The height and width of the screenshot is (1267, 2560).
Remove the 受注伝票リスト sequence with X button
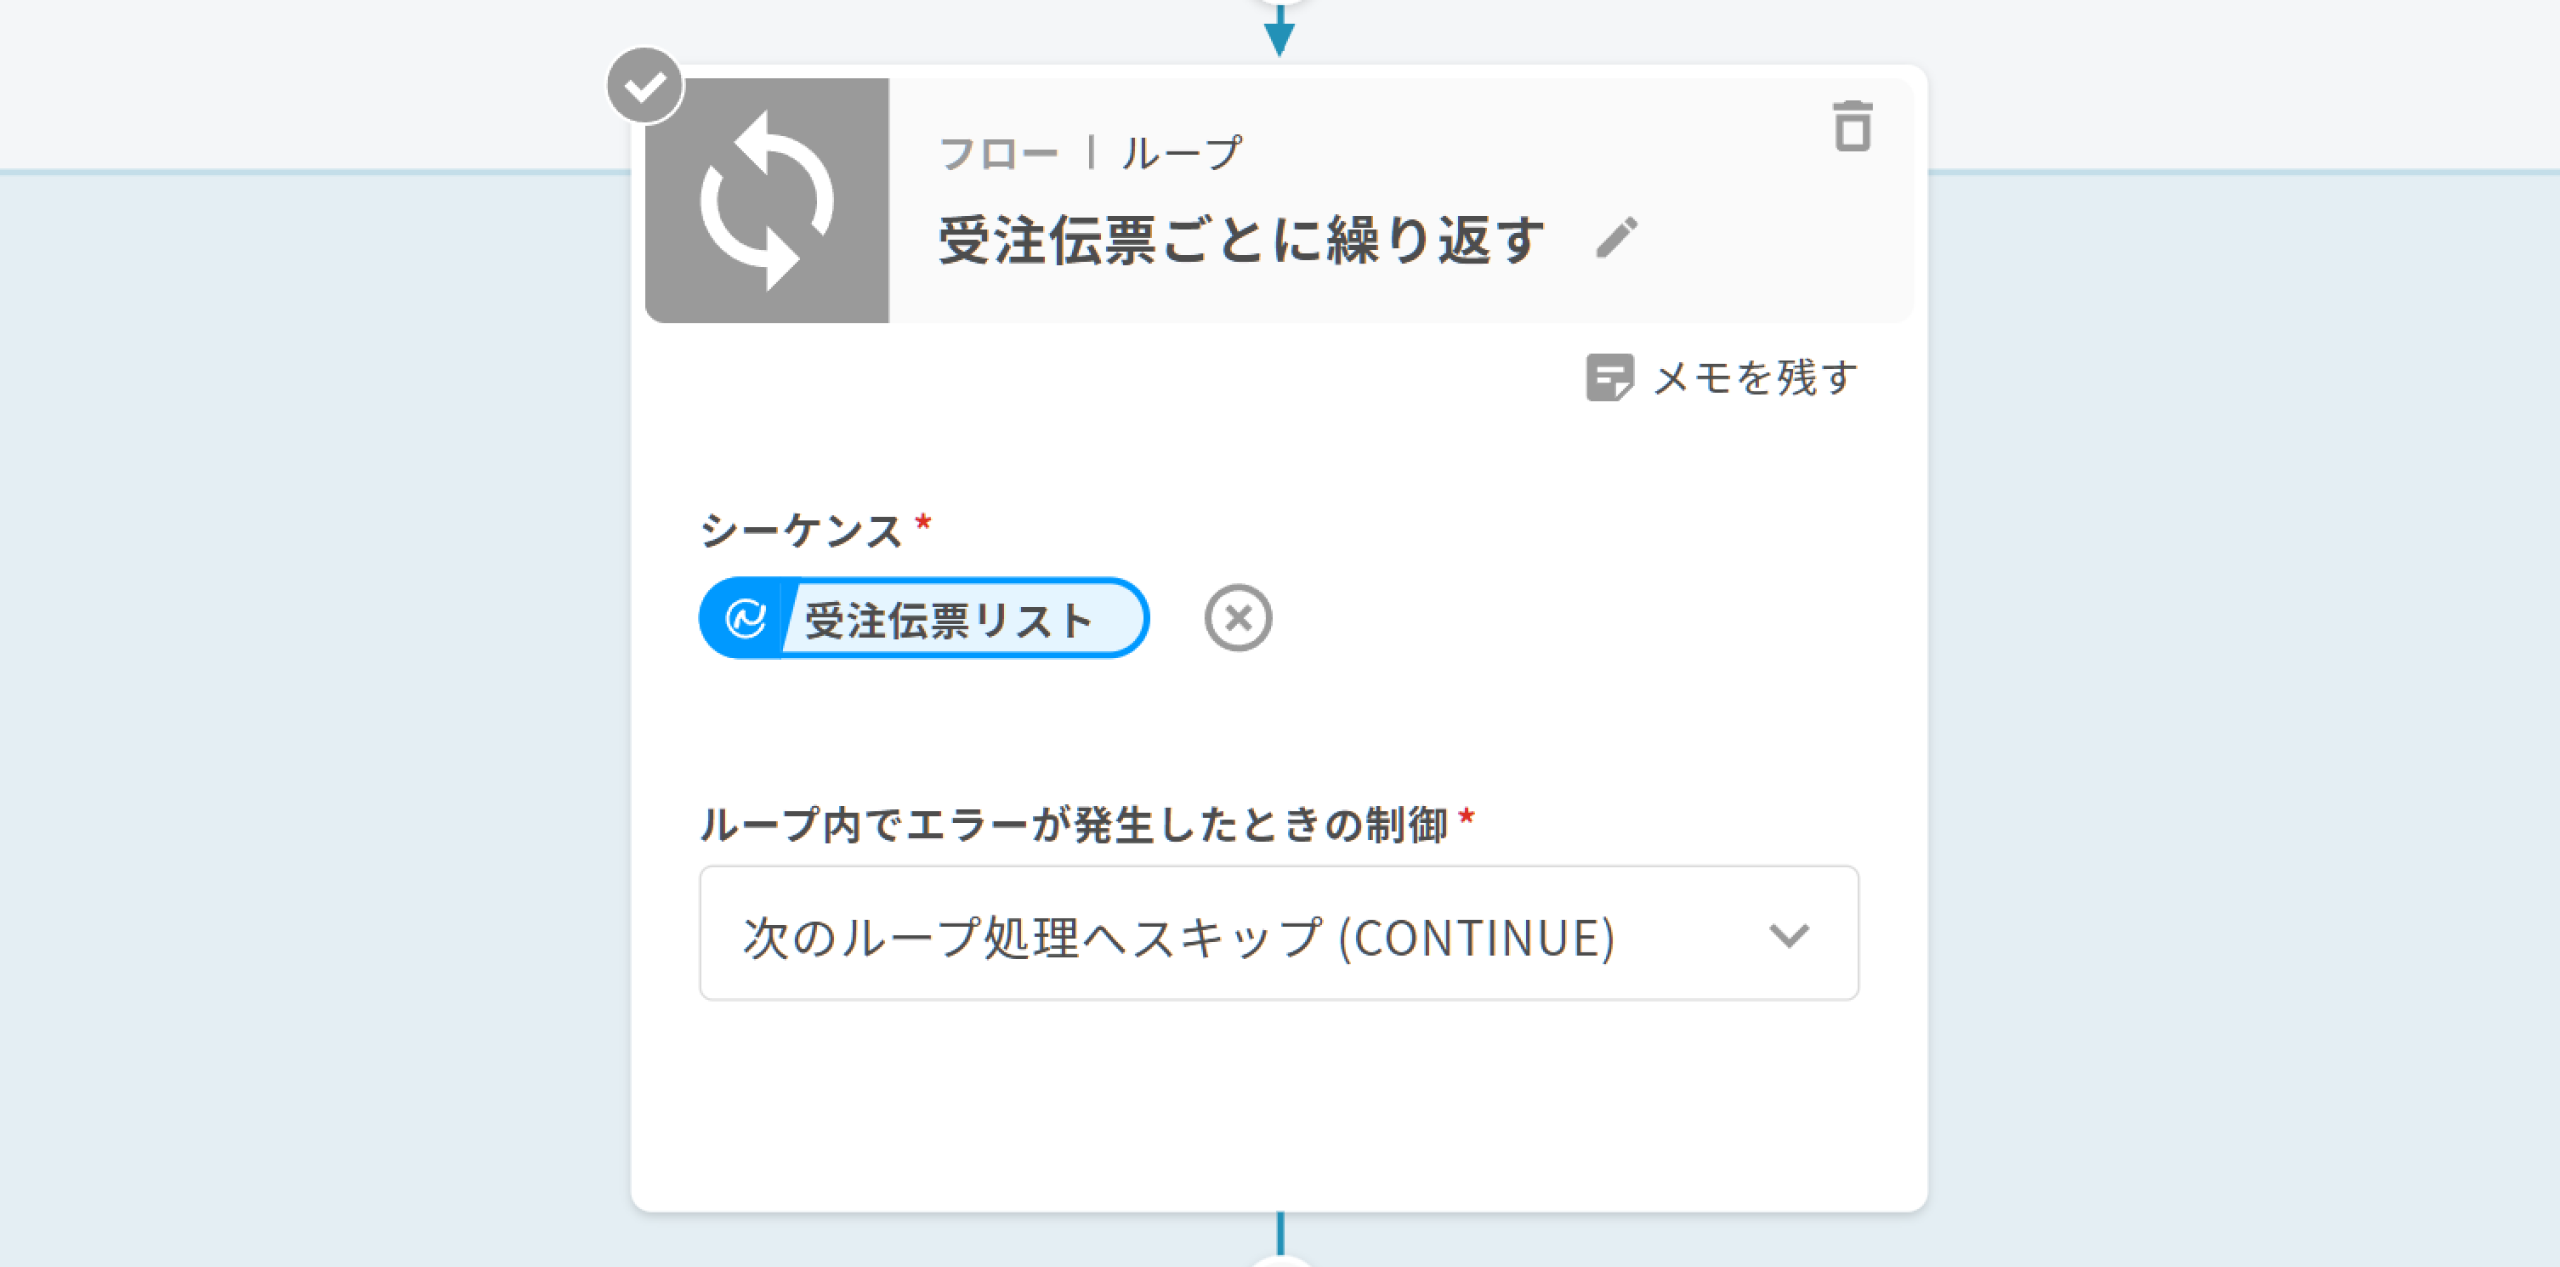point(1238,618)
